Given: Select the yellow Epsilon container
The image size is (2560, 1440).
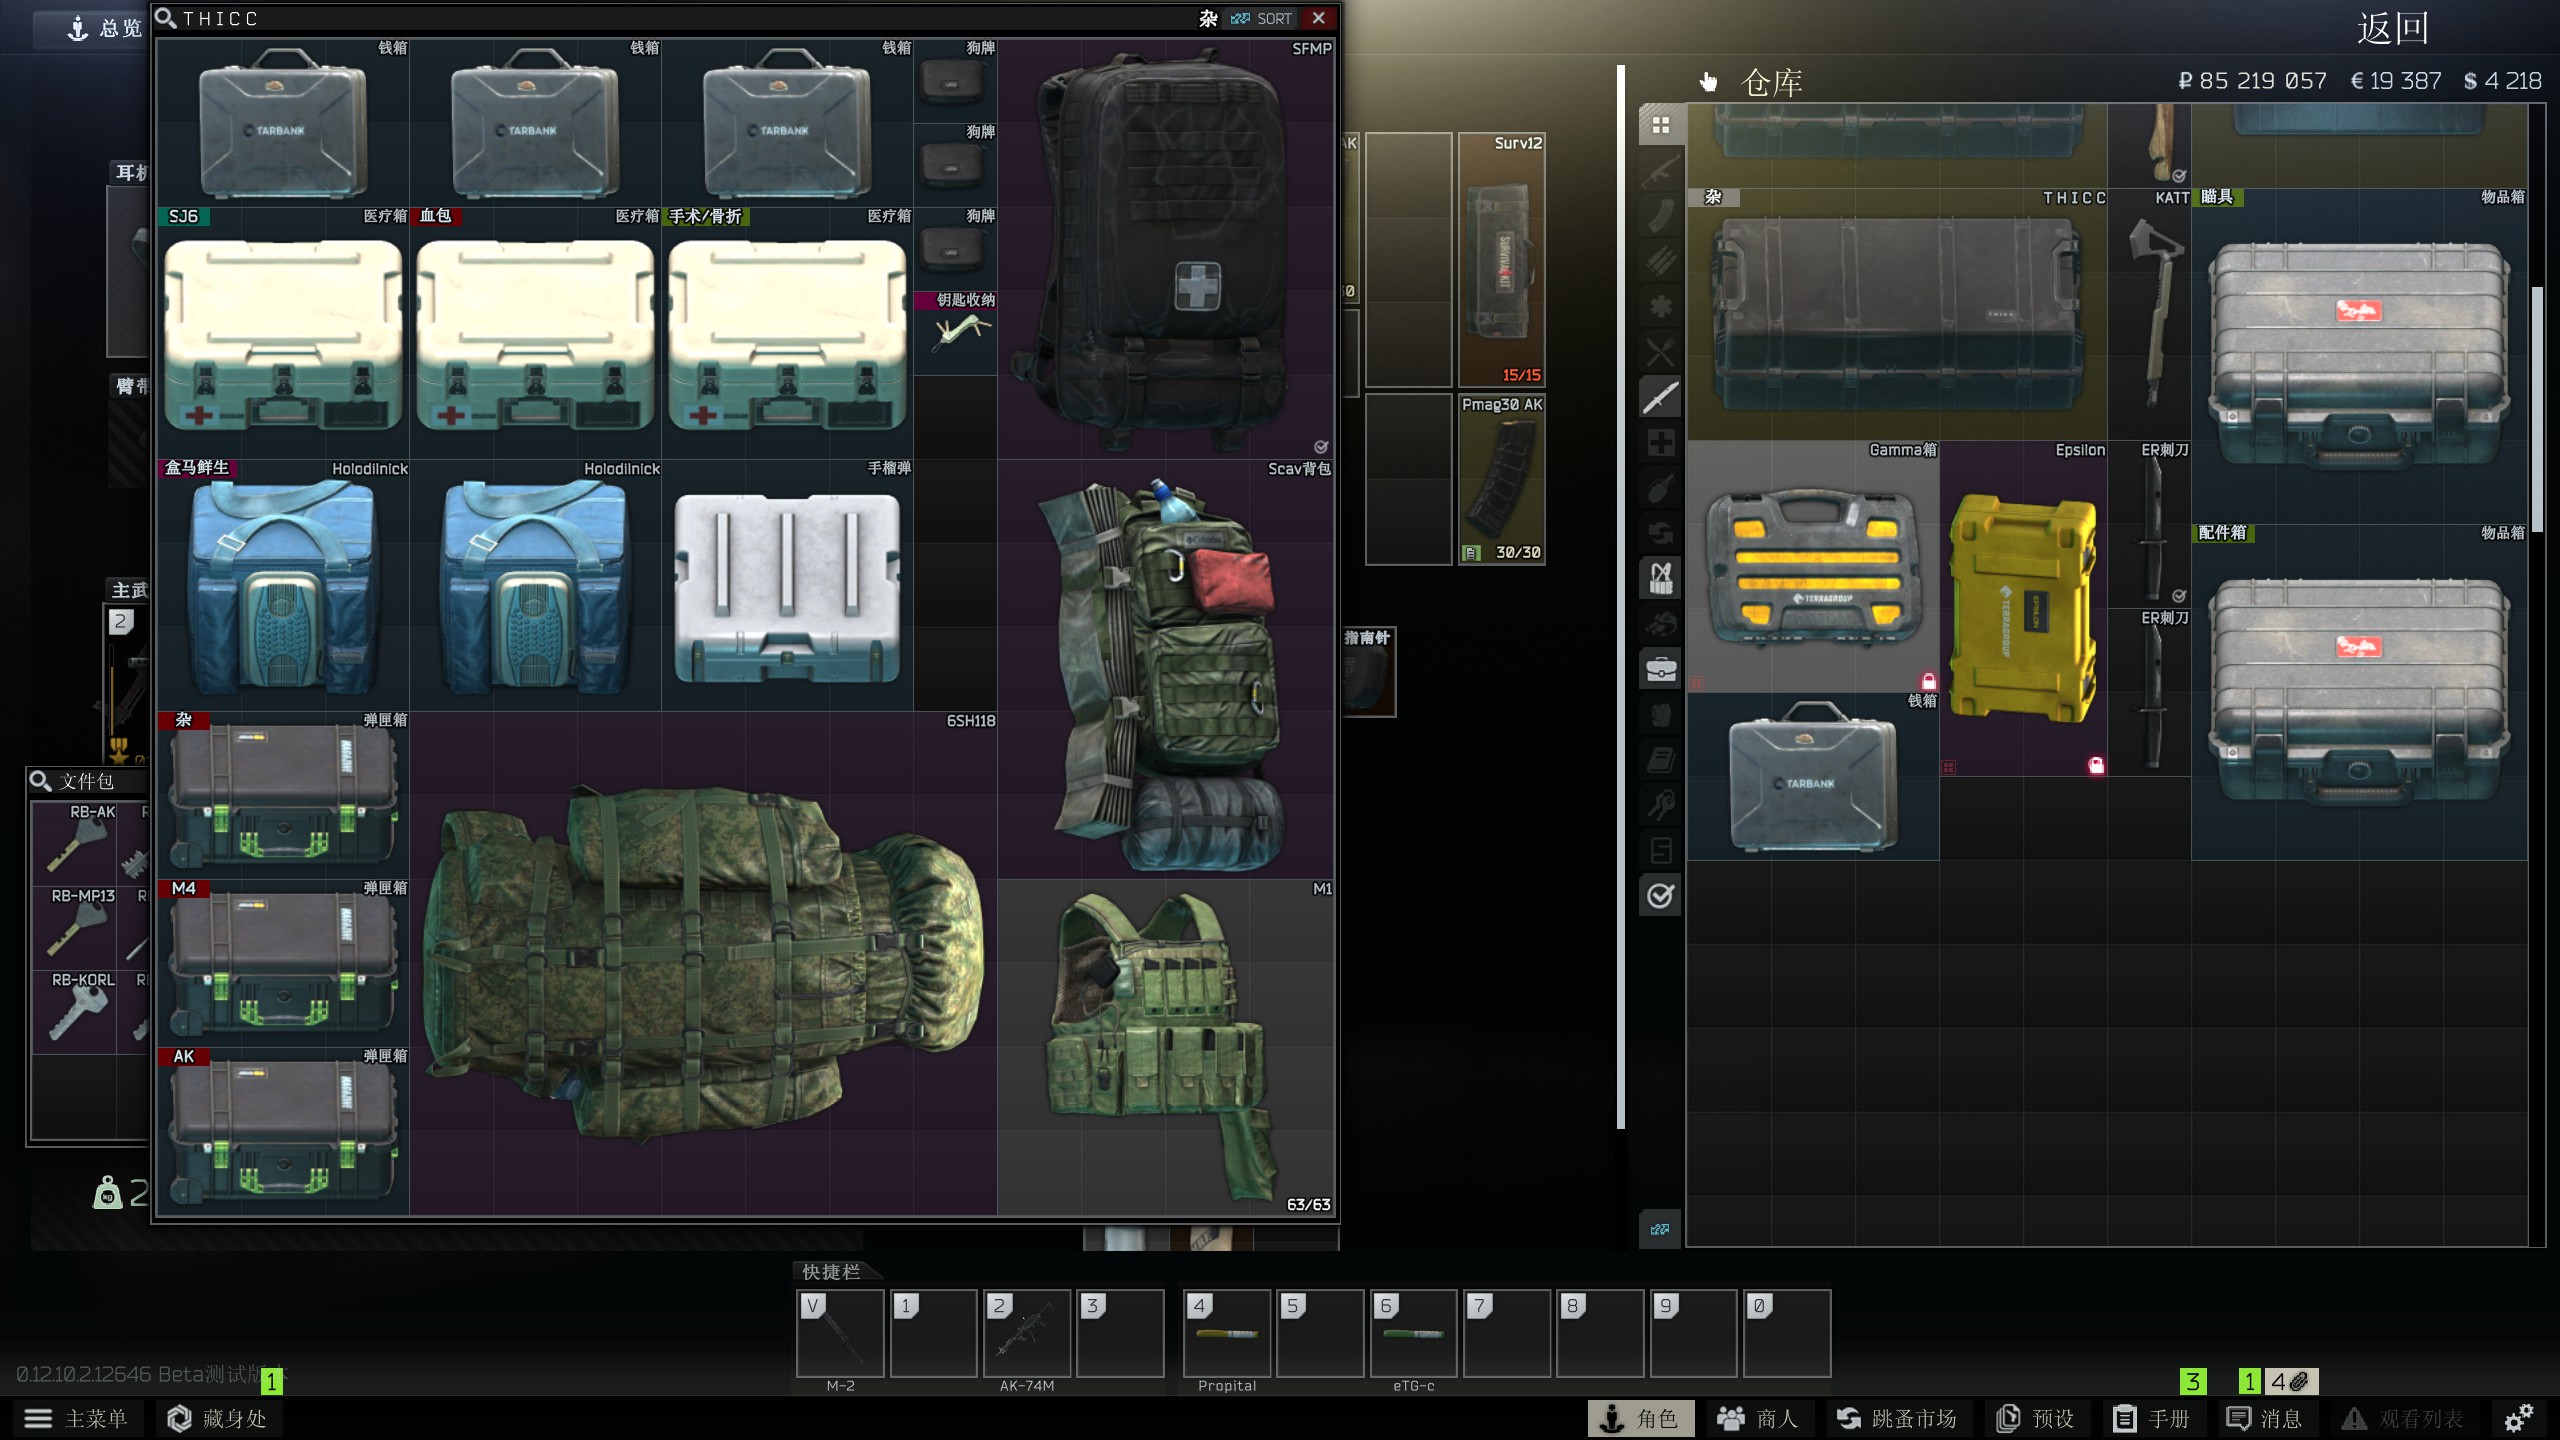Looking at the screenshot, I should point(2022,608).
